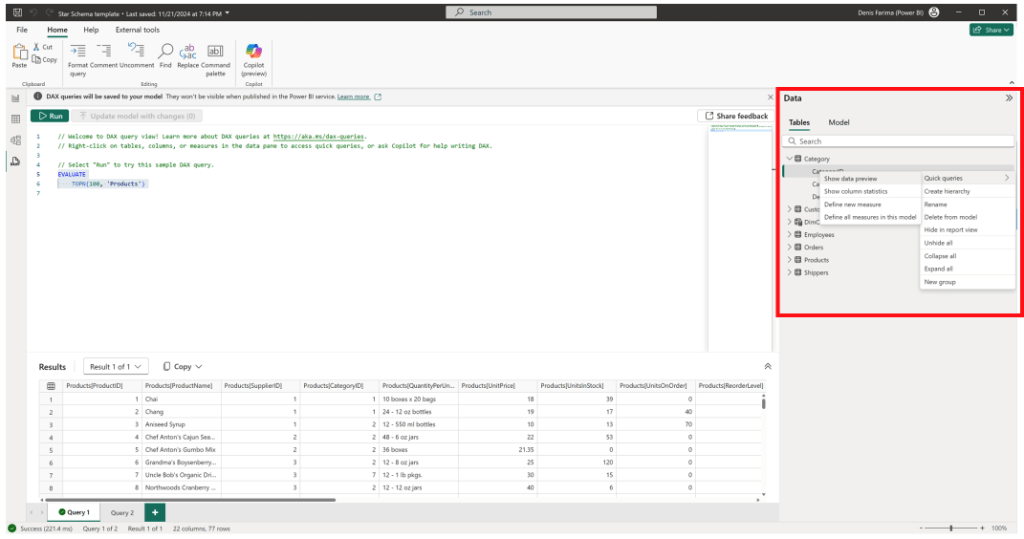Image resolution: width=1024 pixels, height=539 pixels.
Task: Switch to Model view in left sidebar
Action: click(15, 140)
